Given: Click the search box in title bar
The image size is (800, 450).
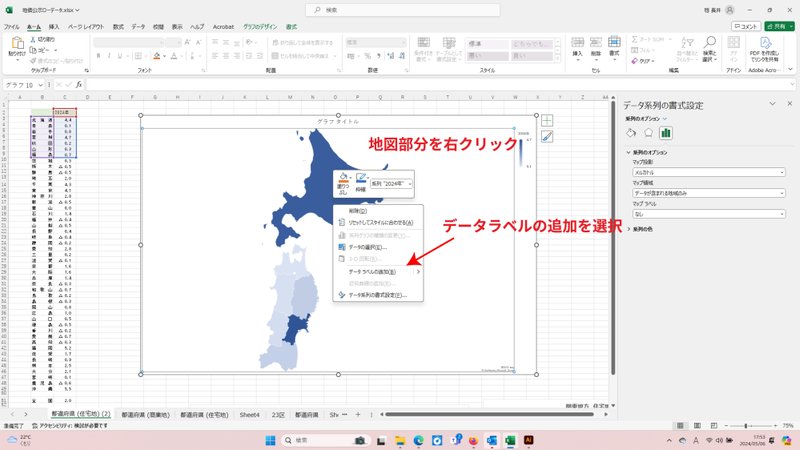Looking at the screenshot, I should [403, 10].
